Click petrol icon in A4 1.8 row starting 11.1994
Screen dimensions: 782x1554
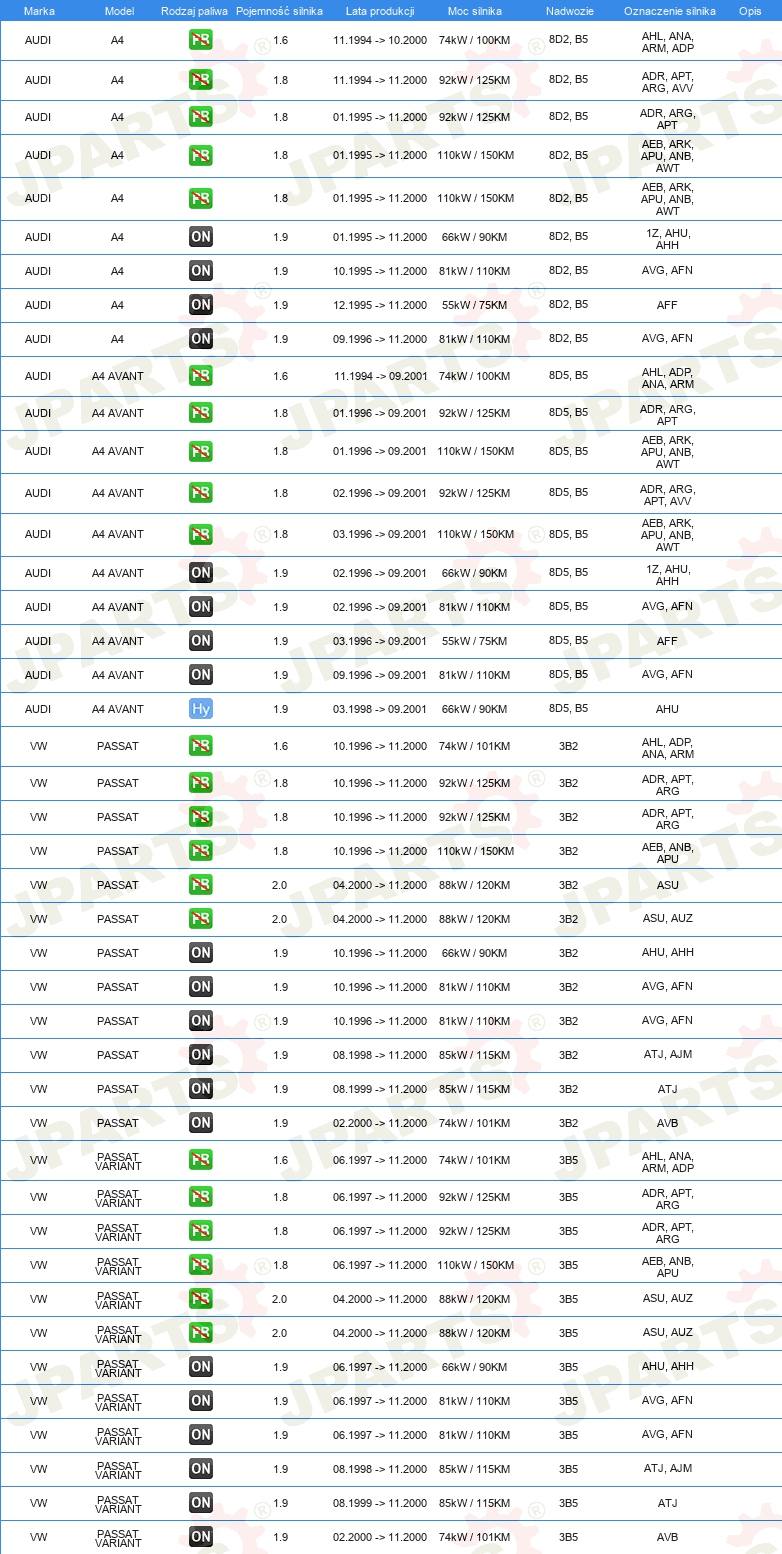(200, 79)
